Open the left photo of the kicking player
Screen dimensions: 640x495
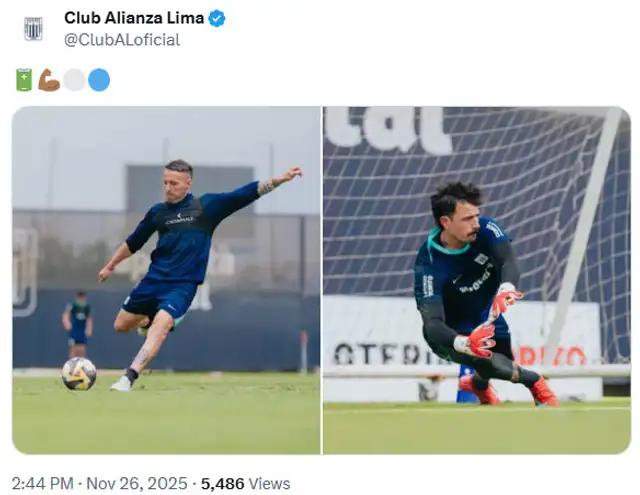point(166,280)
